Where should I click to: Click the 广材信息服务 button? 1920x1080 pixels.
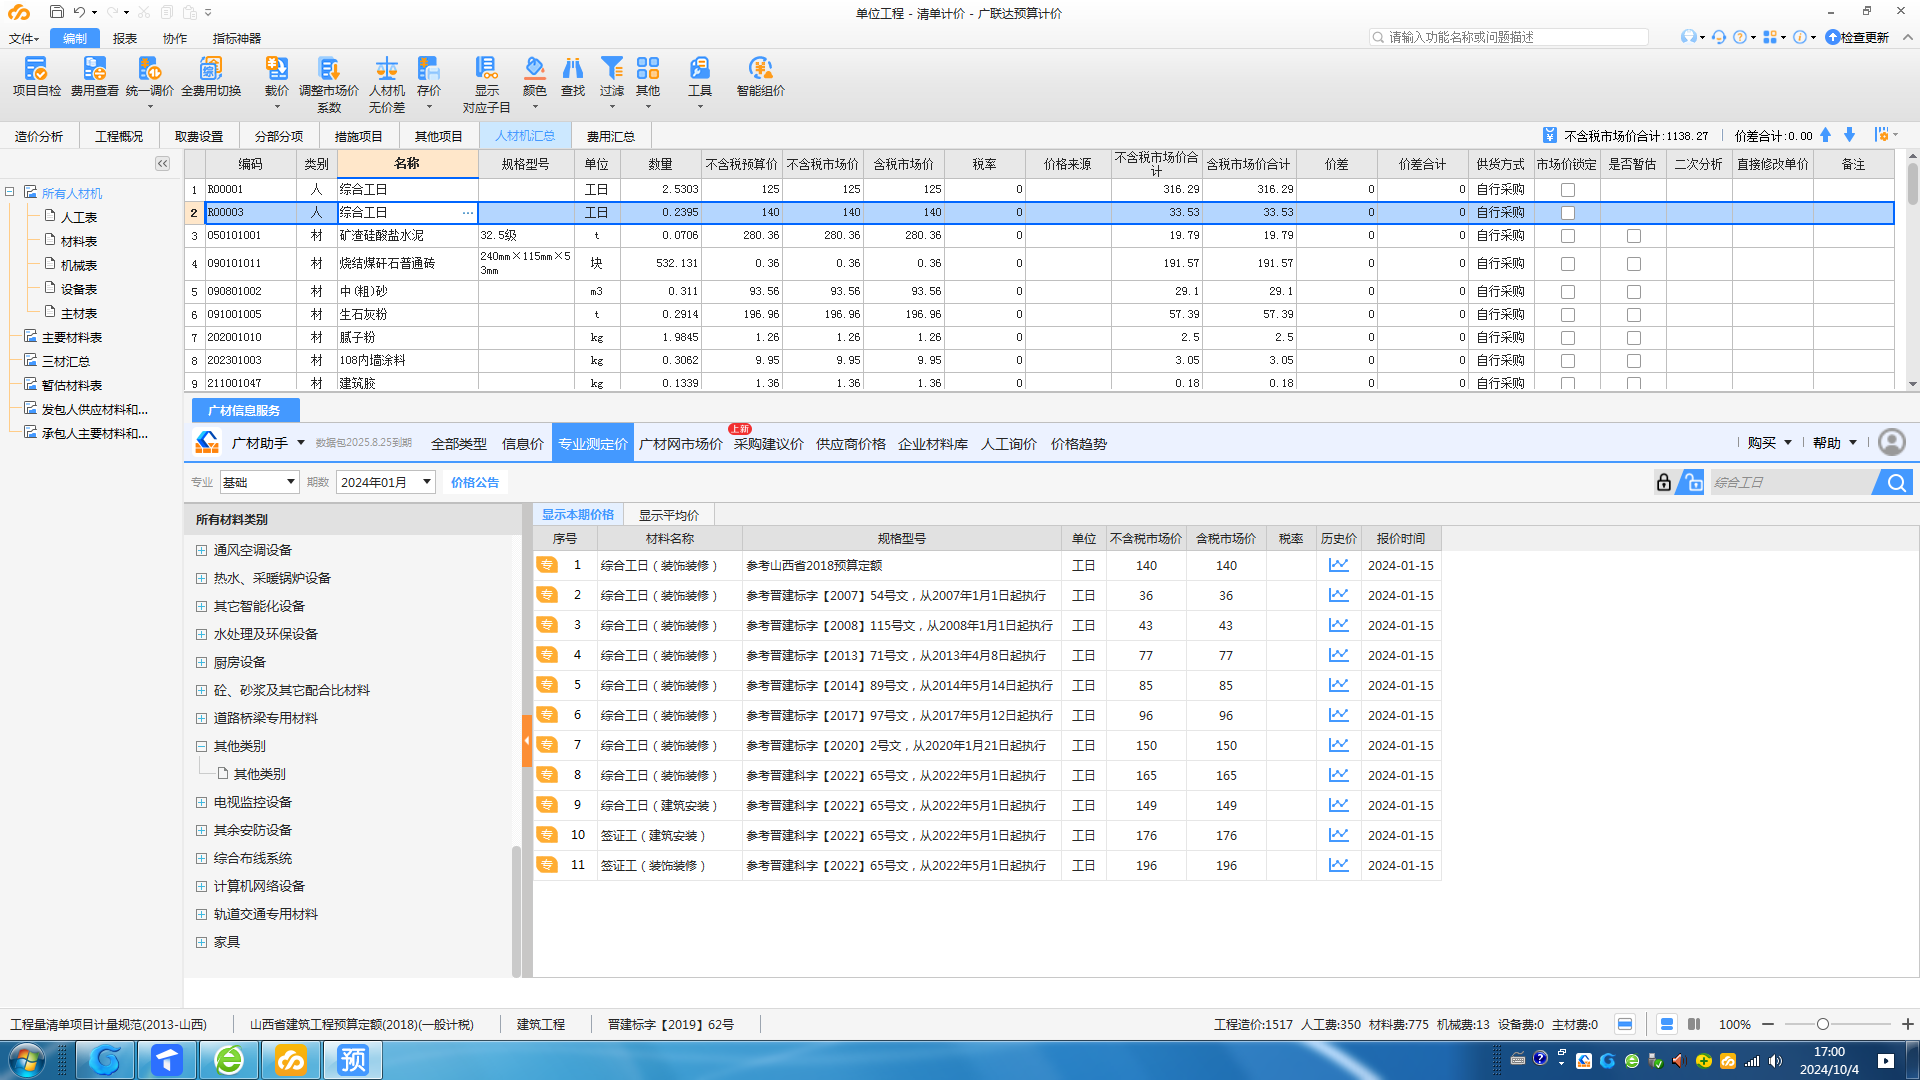pos(244,410)
